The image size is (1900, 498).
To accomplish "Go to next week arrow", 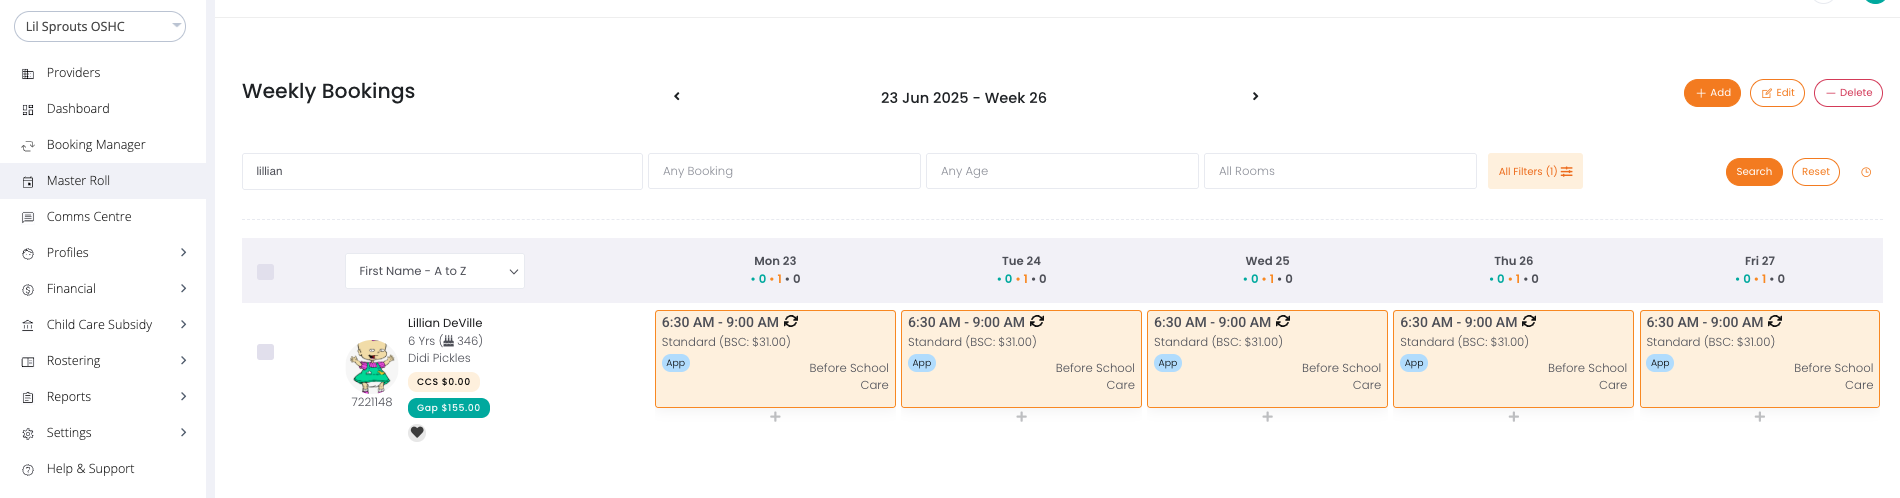I will [1255, 96].
